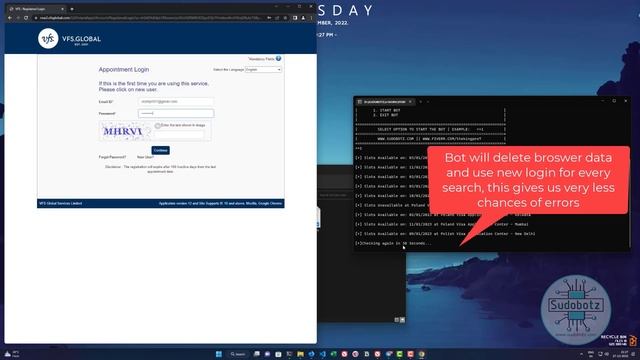640x360 pixels.
Task: Click the taskbar Search box
Action: tap(238, 354)
